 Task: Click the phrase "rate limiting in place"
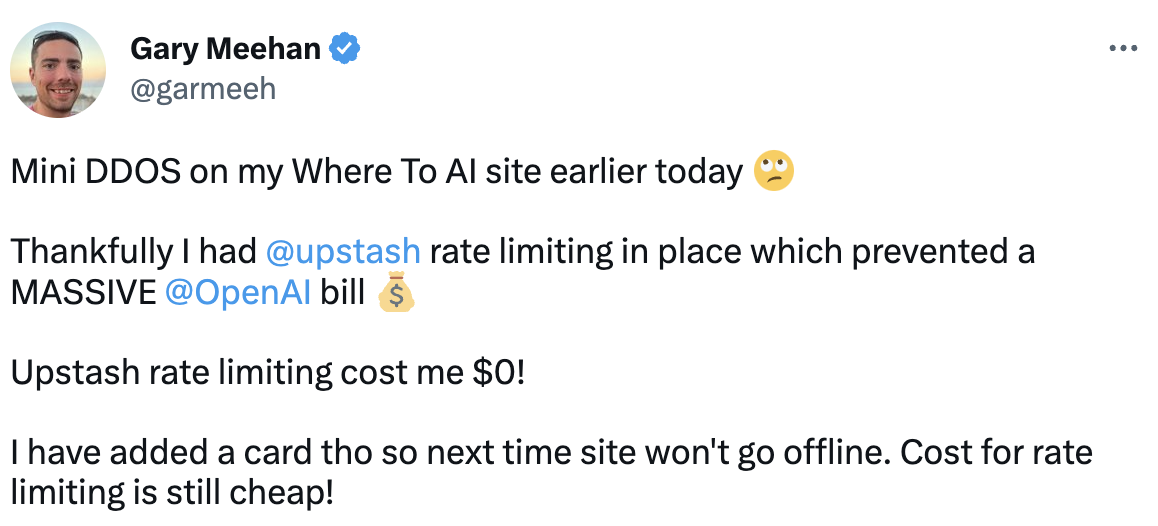point(540,252)
